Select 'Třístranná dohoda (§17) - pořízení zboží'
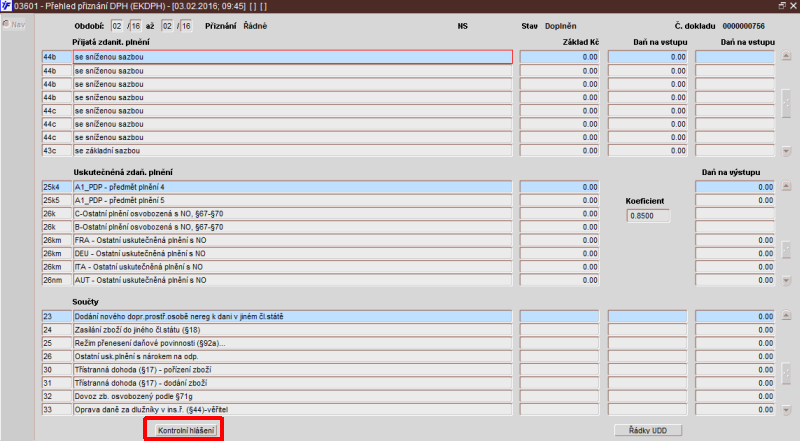 (x=292, y=370)
